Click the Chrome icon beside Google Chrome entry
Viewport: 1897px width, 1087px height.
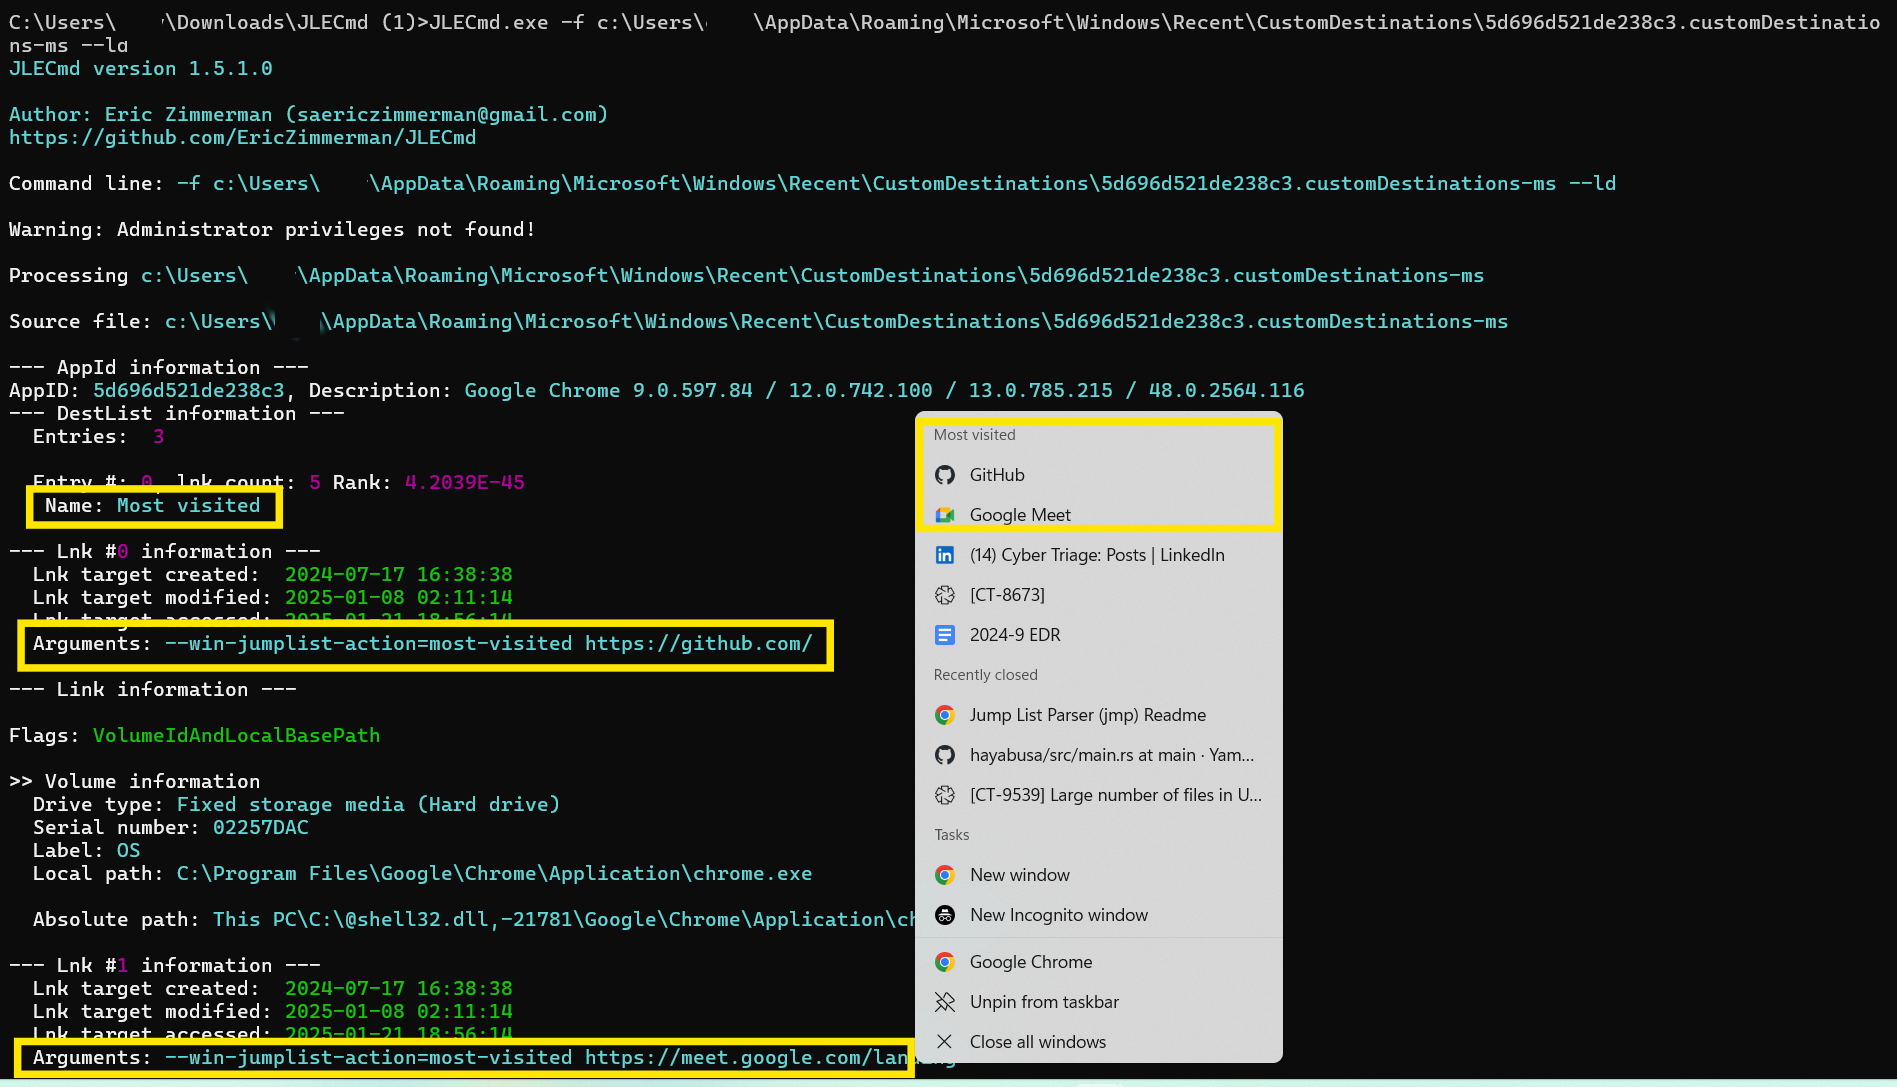pos(945,962)
